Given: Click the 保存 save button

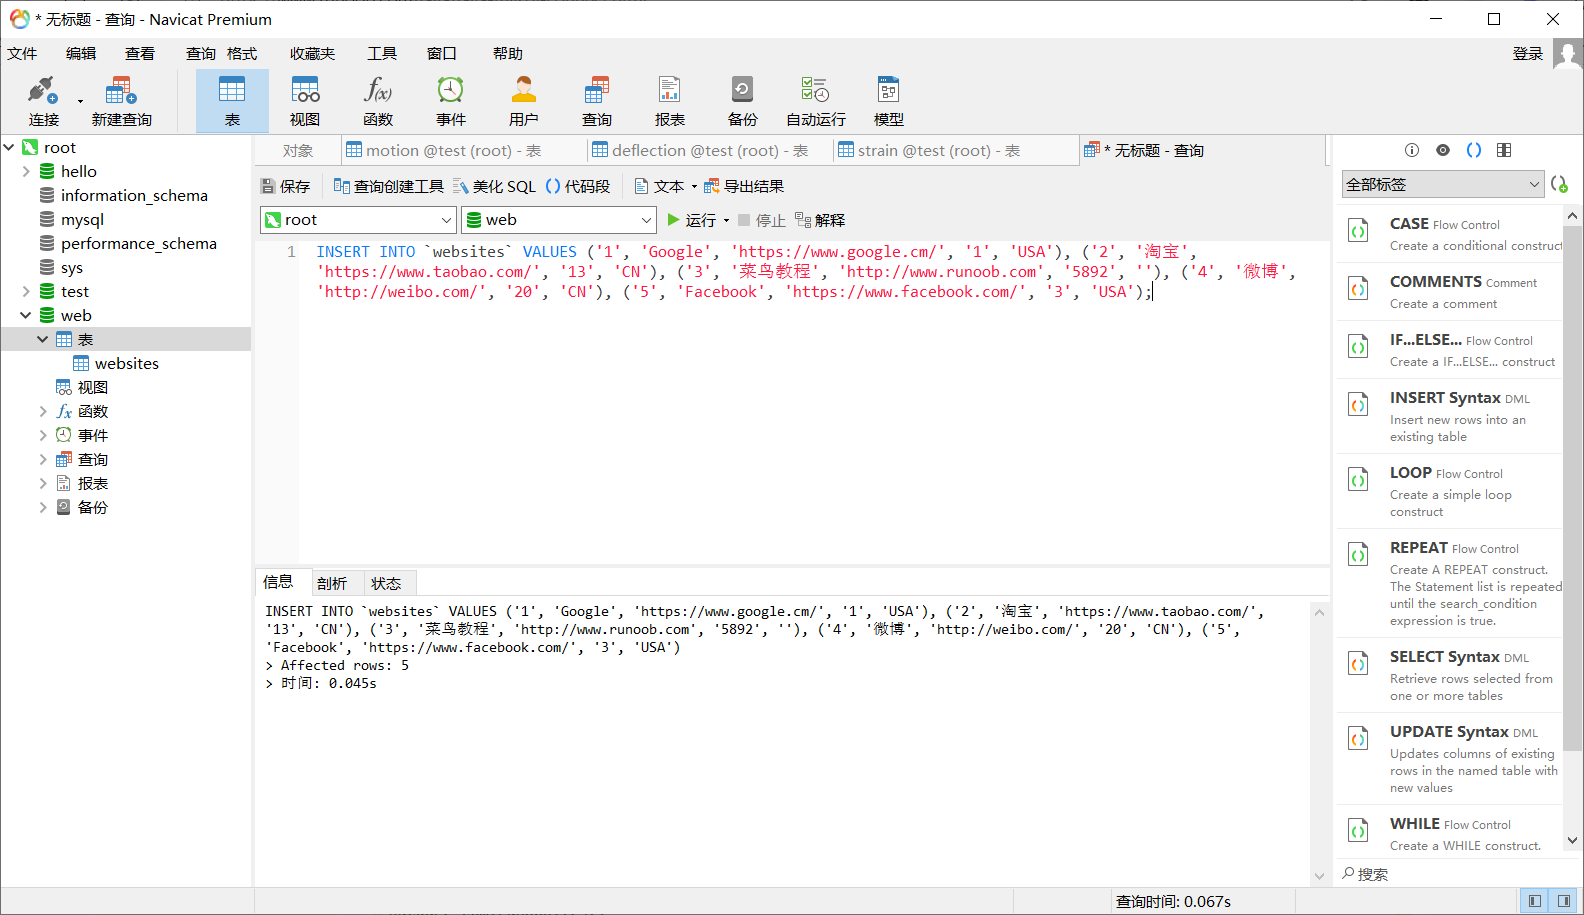Looking at the screenshot, I should coord(286,186).
